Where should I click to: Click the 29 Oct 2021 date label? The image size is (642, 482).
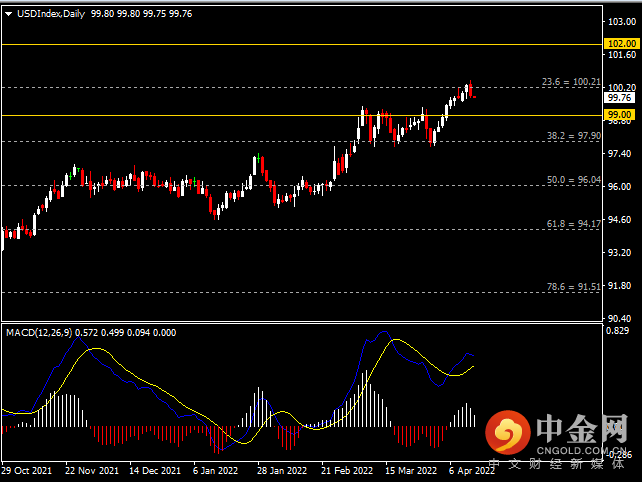tap(27, 471)
